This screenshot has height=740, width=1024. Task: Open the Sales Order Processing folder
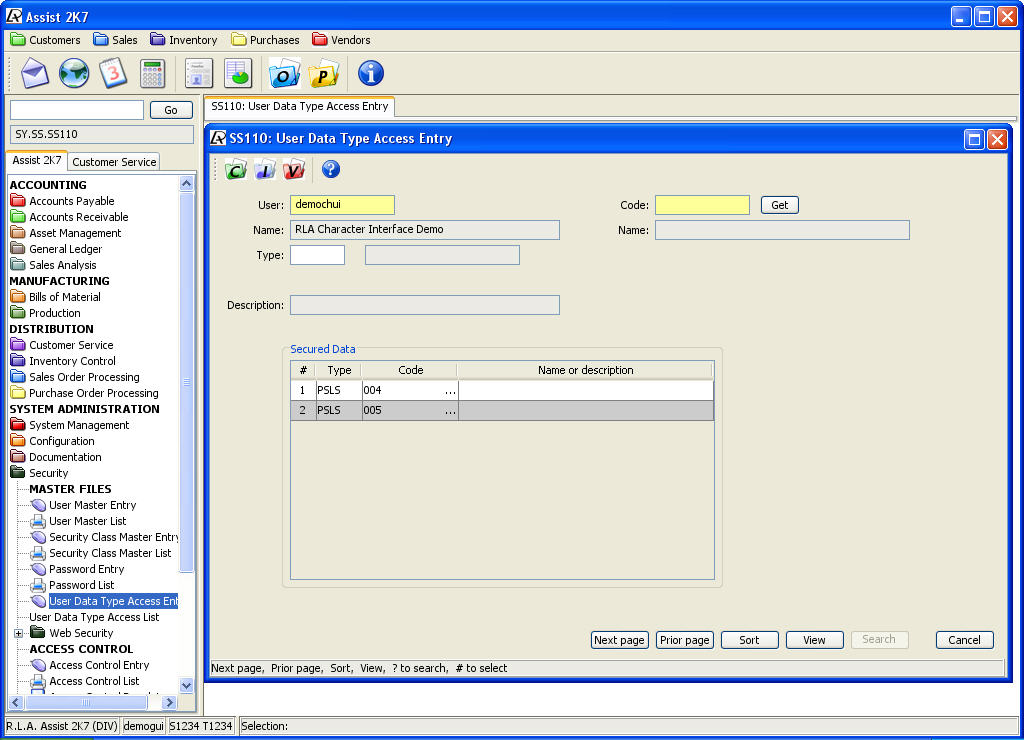click(75, 377)
